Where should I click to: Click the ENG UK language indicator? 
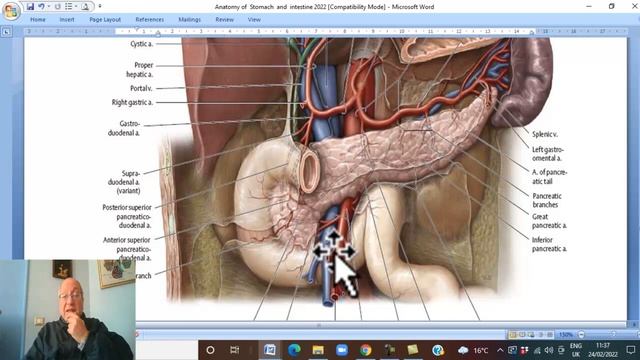tap(576, 350)
